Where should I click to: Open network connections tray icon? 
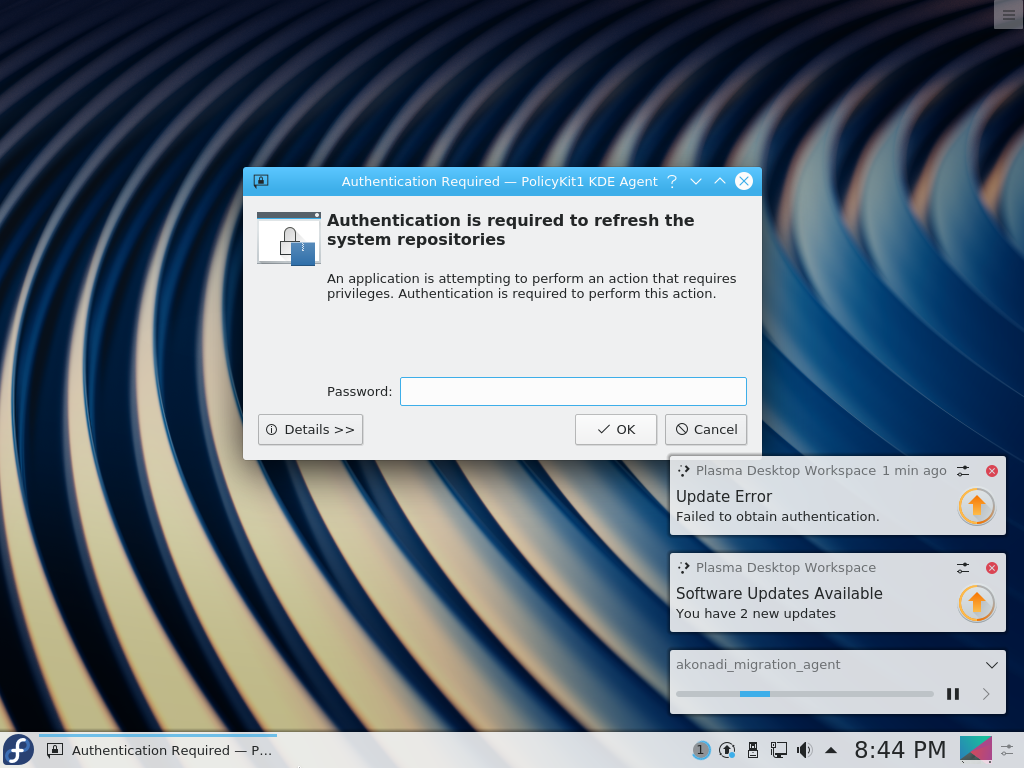click(778, 750)
